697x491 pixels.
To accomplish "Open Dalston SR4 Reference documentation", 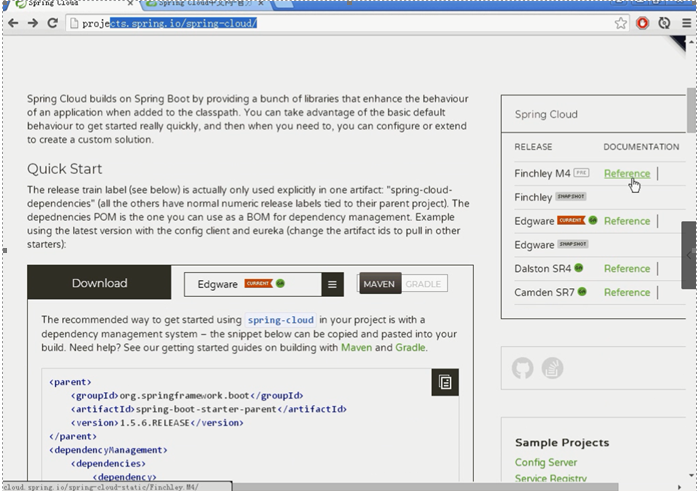I will pyautogui.click(x=627, y=268).
